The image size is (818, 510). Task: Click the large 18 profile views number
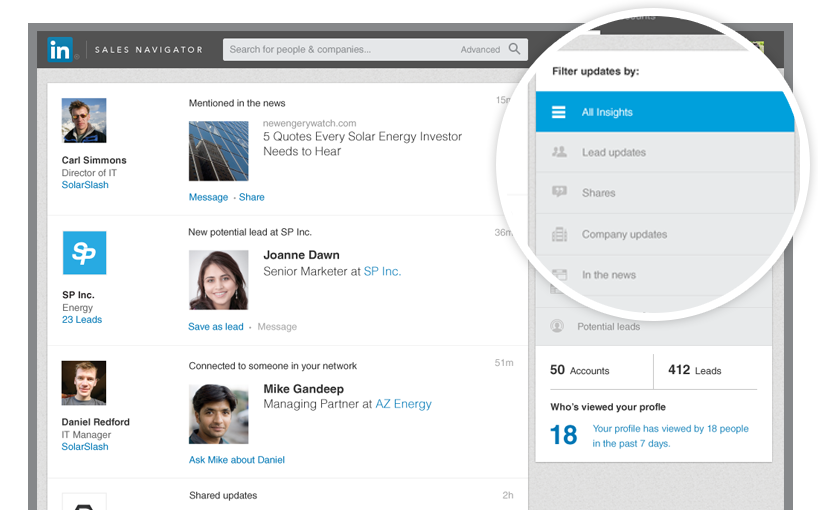click(x=563, y=435)
